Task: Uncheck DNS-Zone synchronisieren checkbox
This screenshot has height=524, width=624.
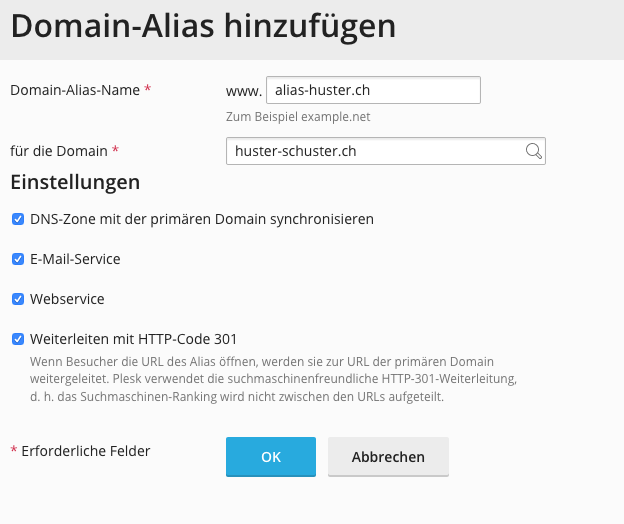Action: coord(18,219)
